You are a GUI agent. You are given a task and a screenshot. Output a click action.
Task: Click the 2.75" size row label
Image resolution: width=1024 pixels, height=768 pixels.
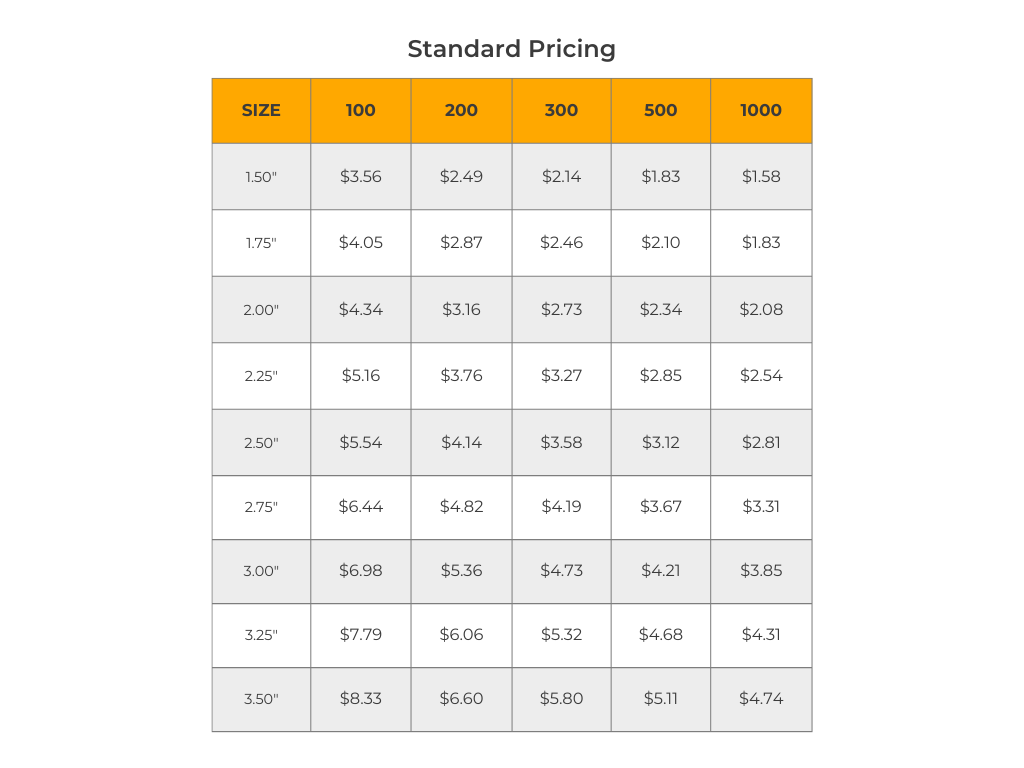point(261,507)
